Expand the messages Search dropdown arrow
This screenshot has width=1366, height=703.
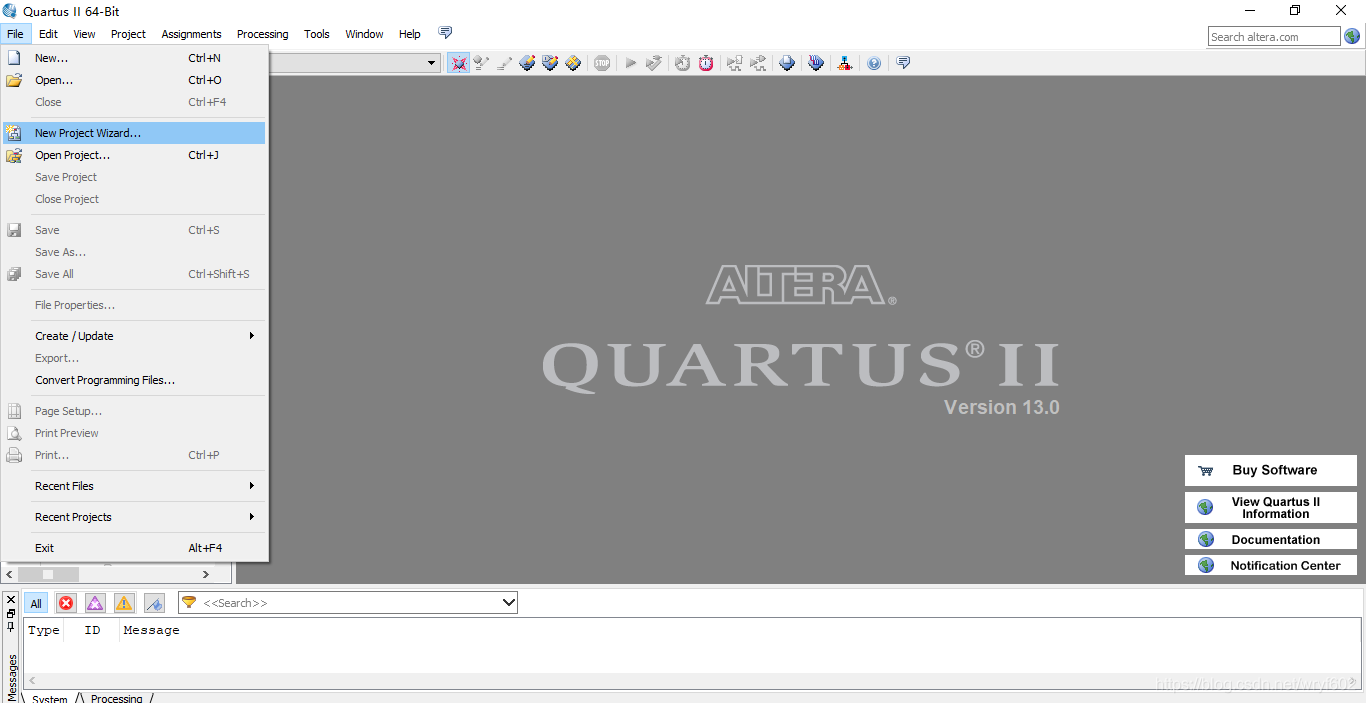(x=508, y=603)
